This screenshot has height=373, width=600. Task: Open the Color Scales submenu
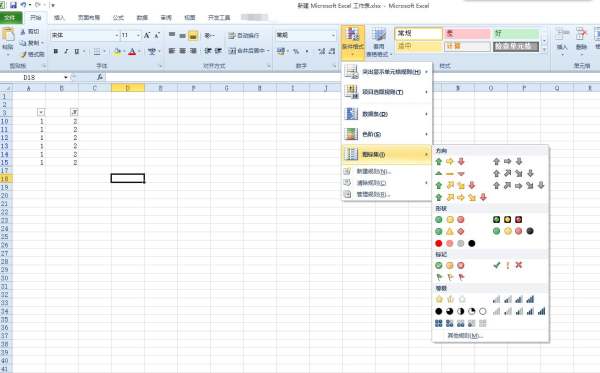click(386, 134)
